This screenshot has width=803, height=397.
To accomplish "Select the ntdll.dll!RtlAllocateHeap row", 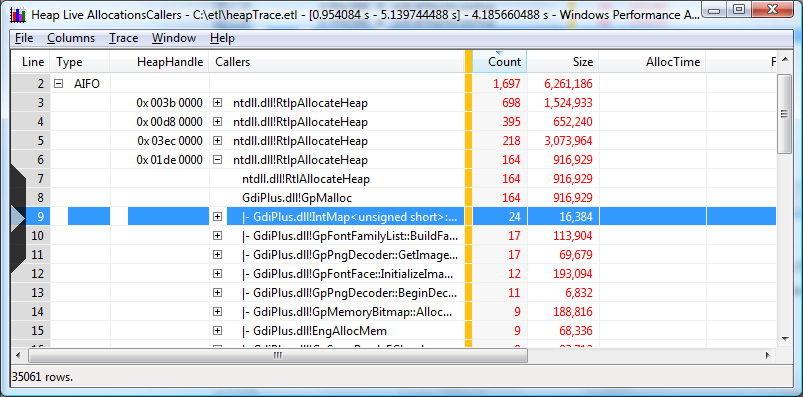I will coord(306,179).
